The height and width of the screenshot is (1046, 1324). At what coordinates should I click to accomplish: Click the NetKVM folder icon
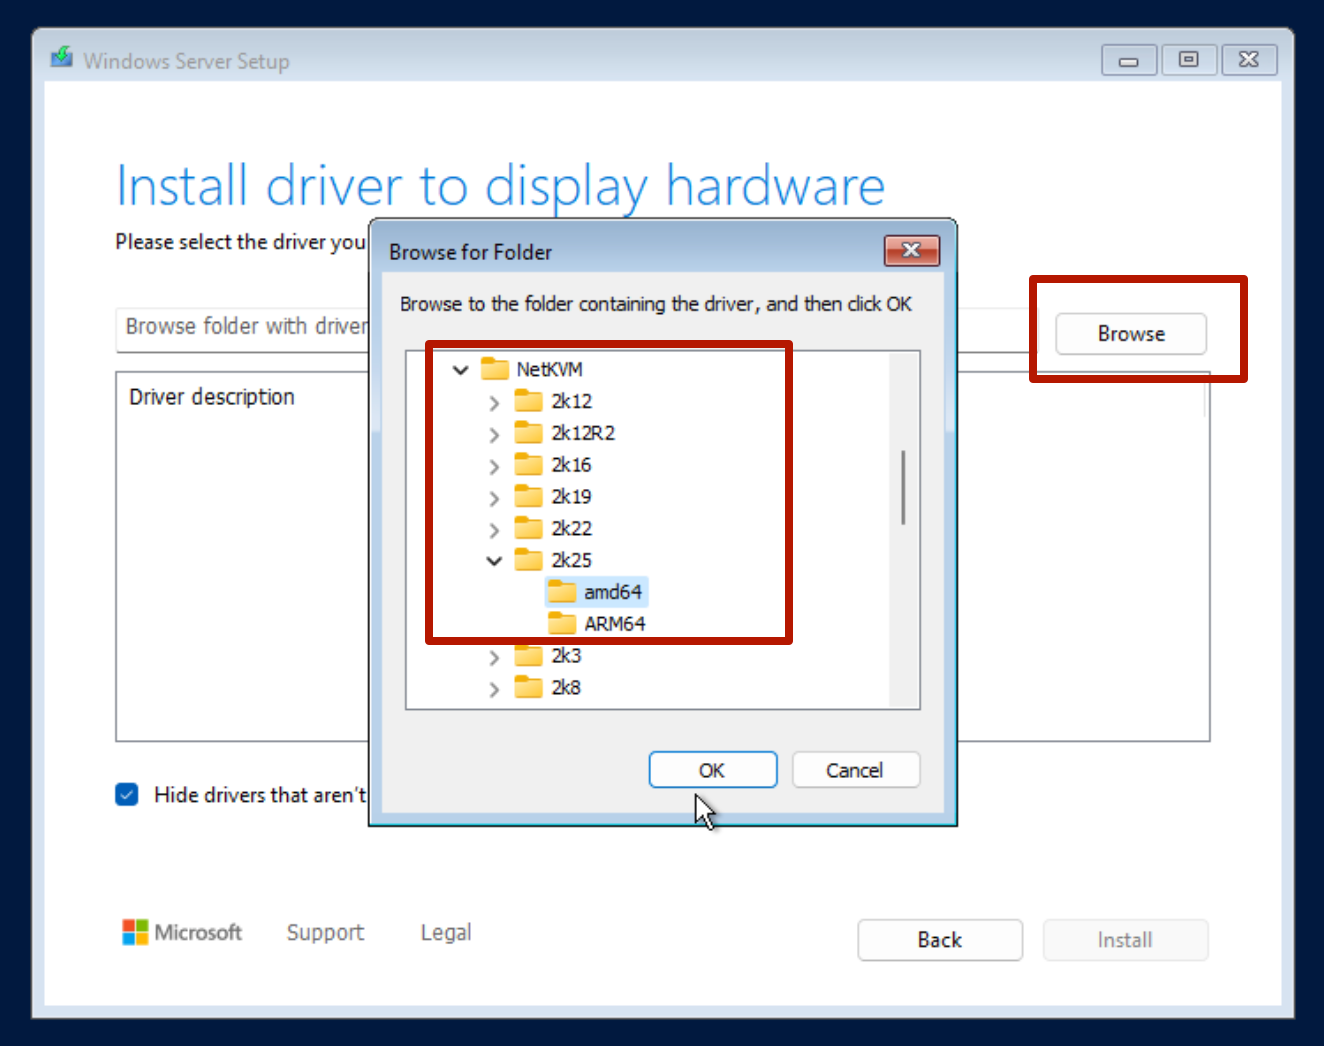coord(495,369)
